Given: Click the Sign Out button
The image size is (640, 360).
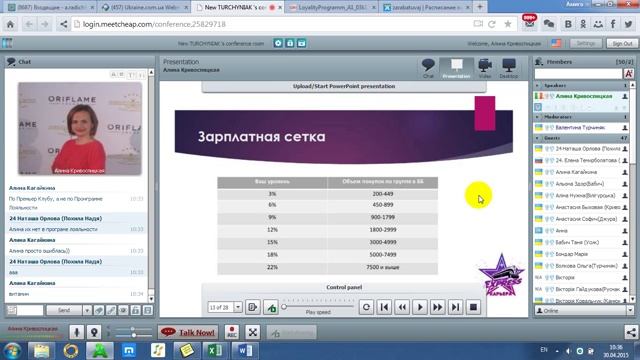Looking at the screenshot, I should pos(622,43).
